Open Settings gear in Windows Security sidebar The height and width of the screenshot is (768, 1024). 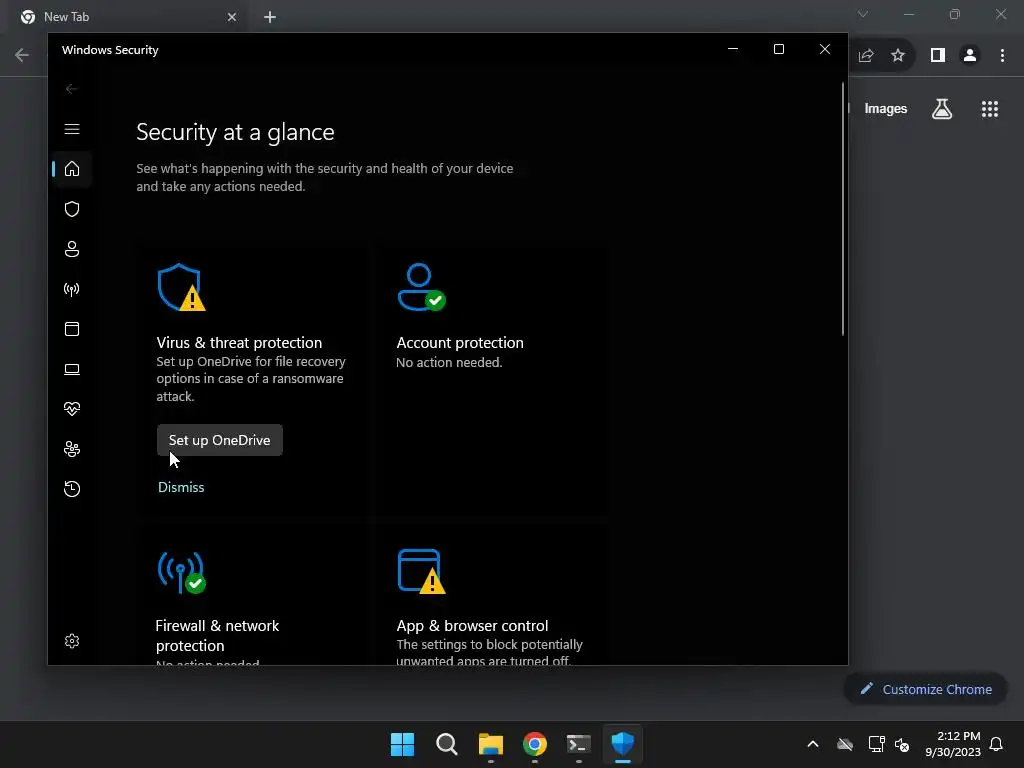(72, 641)
